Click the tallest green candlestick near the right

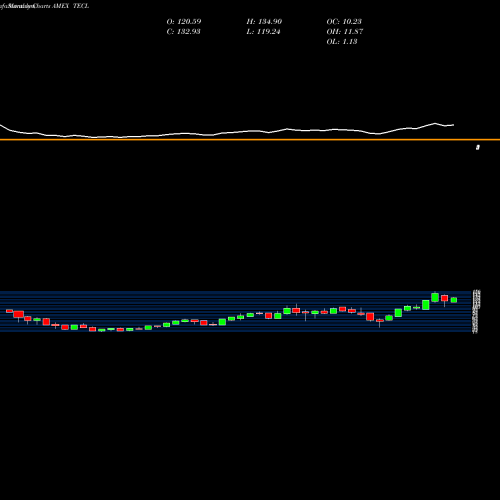435,297
